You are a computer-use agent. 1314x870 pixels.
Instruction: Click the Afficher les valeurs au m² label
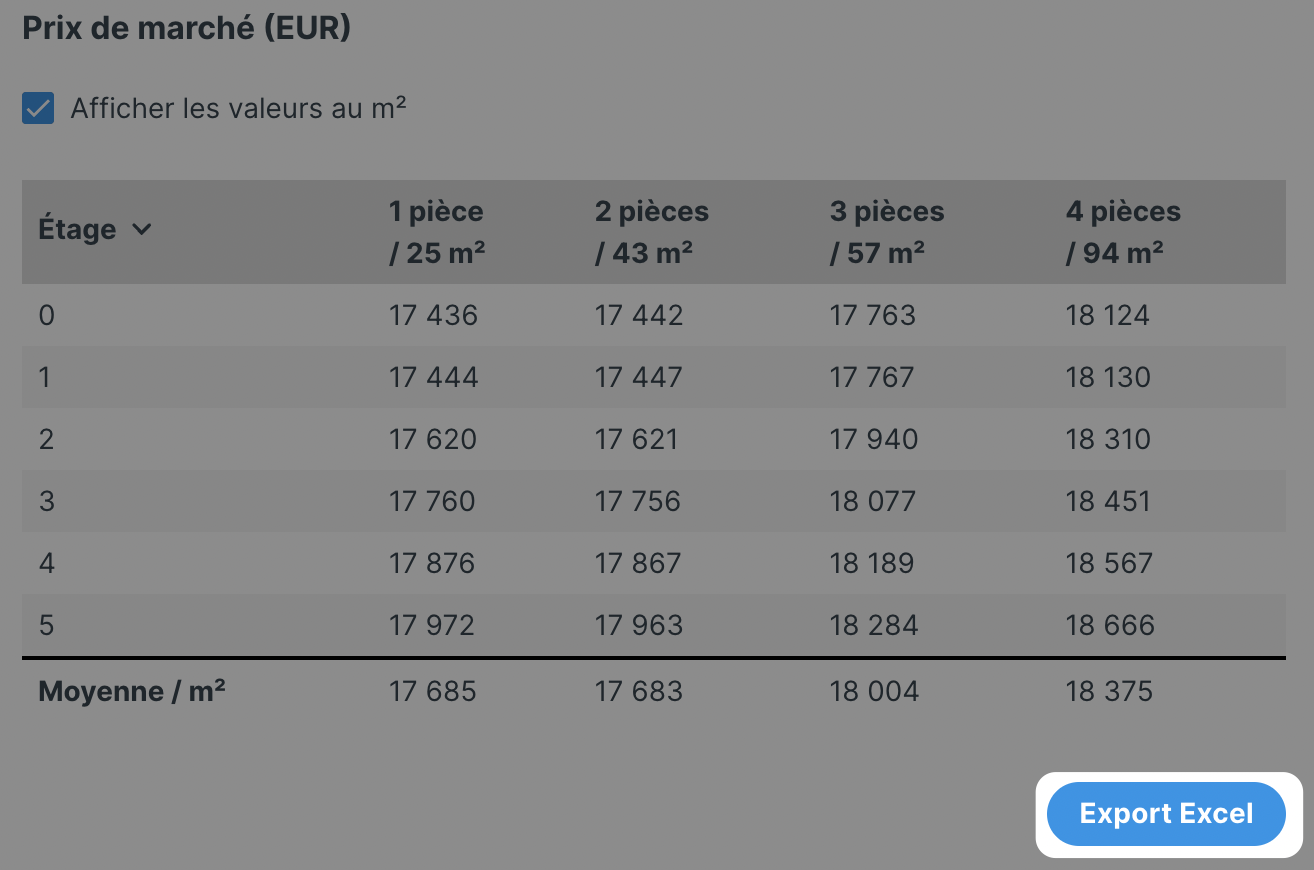click(238, 108)
